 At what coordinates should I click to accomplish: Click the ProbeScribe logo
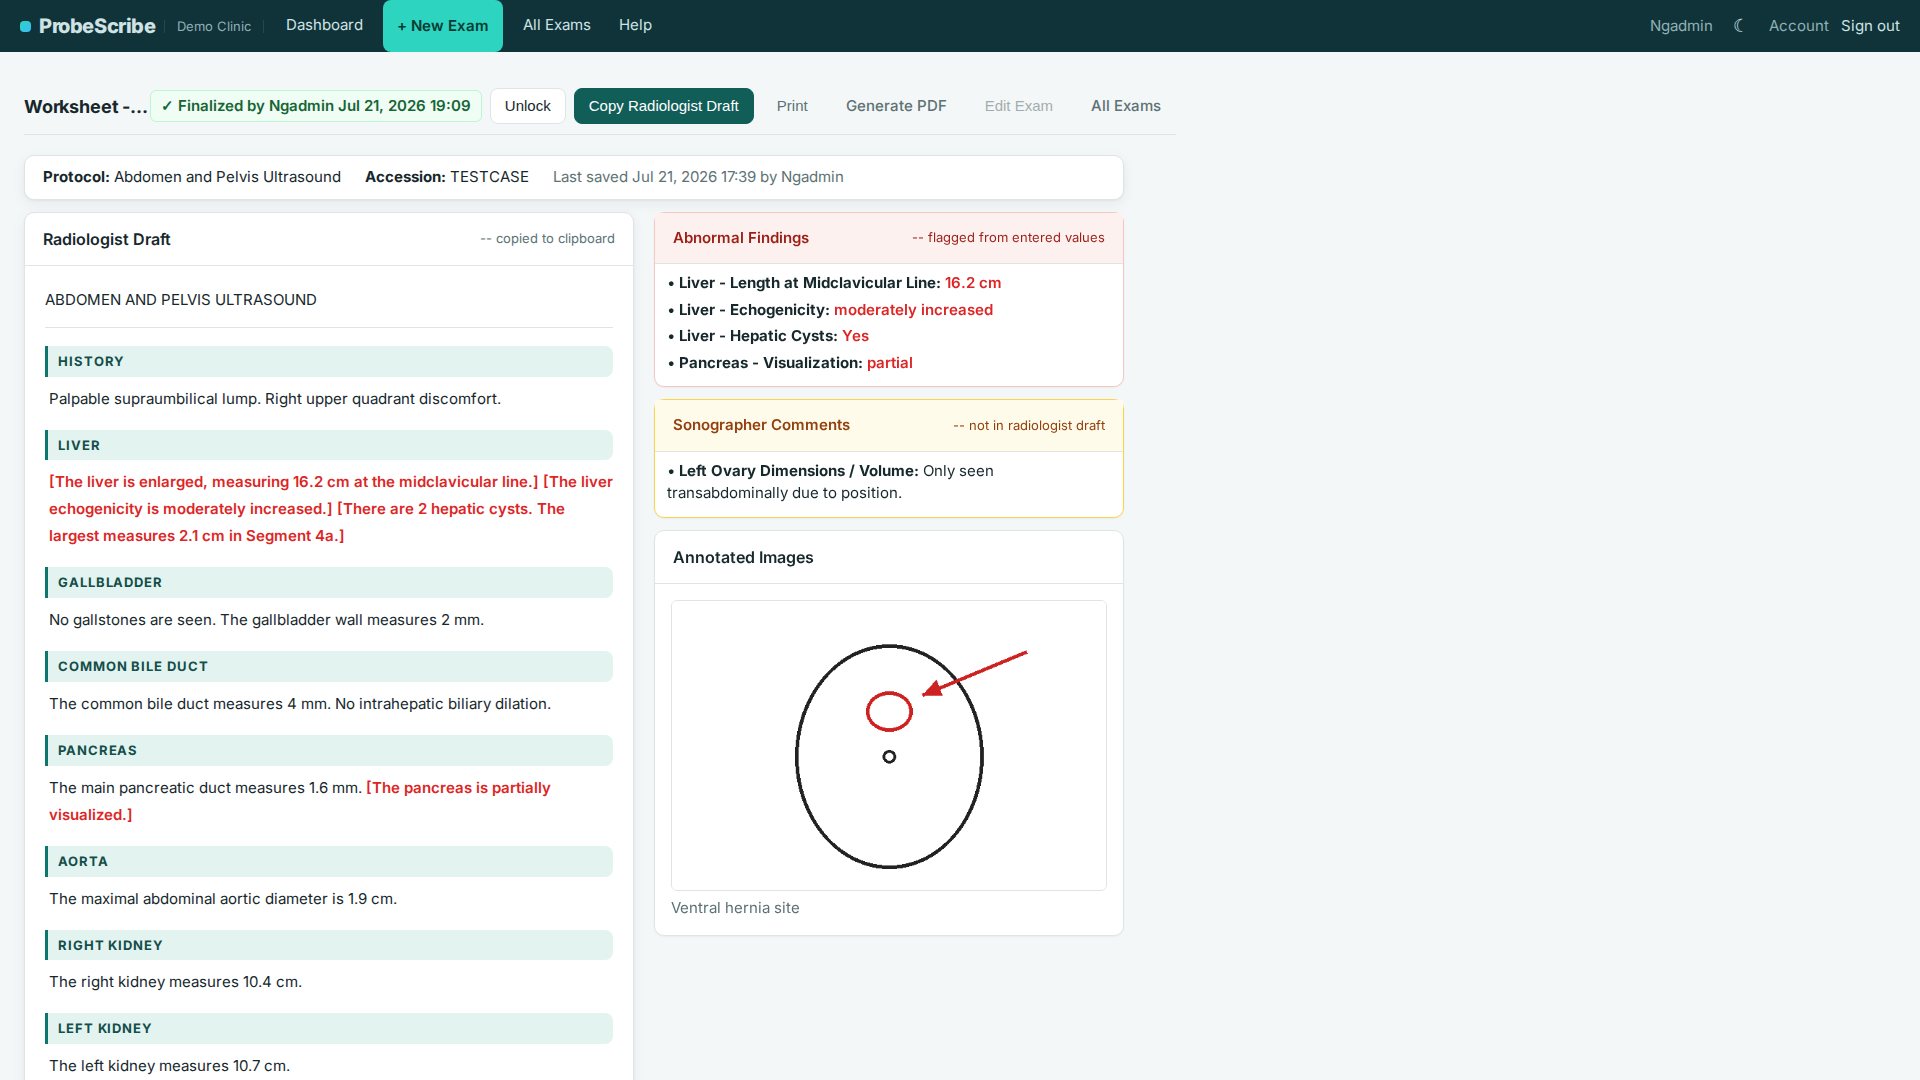[x=88, y=26]
